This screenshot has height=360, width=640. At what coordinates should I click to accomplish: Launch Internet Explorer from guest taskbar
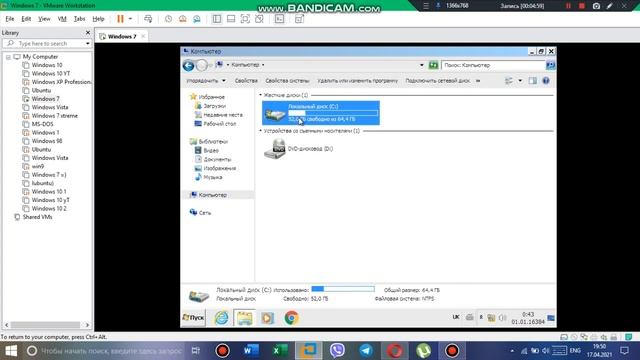click(x=222, y=318)
